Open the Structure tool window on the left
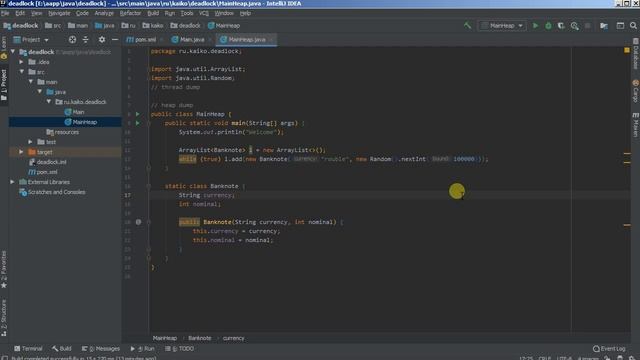 (4, 318)
